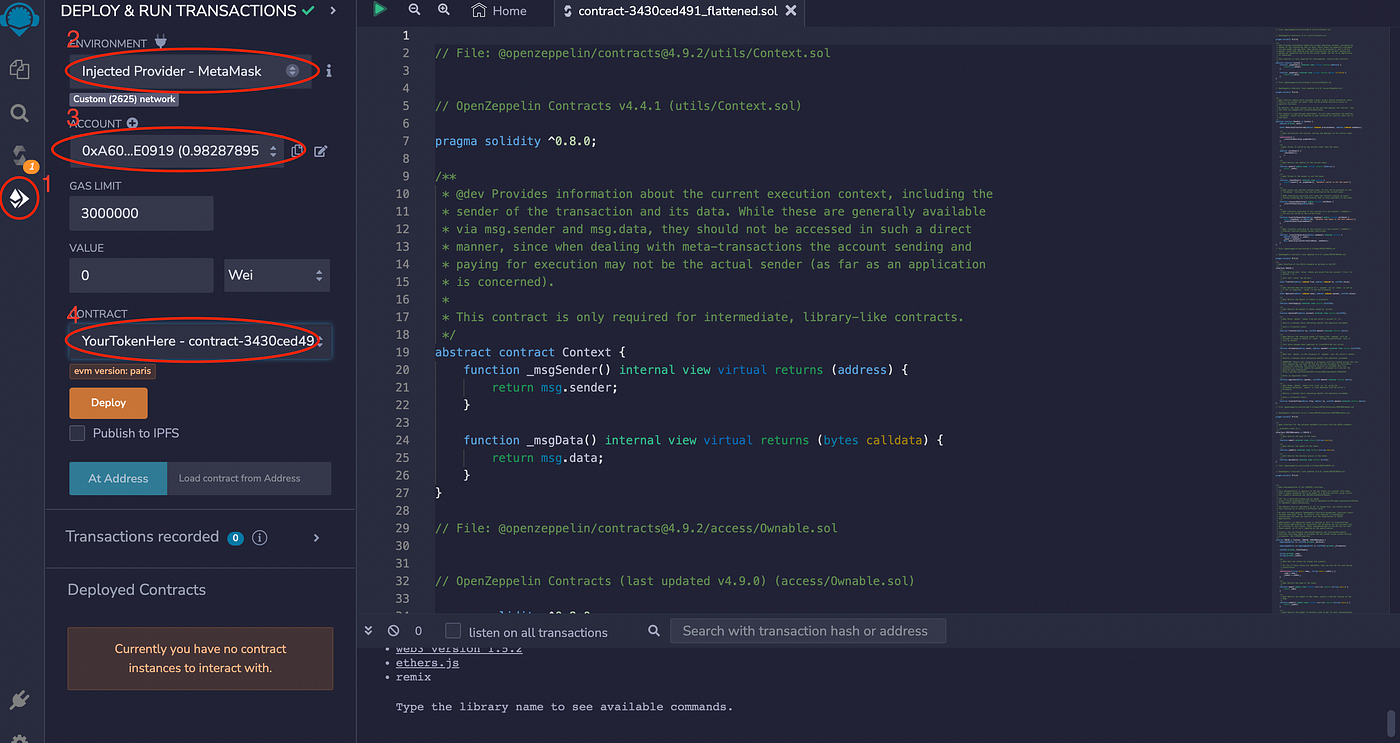Enable listen on all transactions checkbox
The width and height of the screenshot is (1400, 743).
point(453,631)
